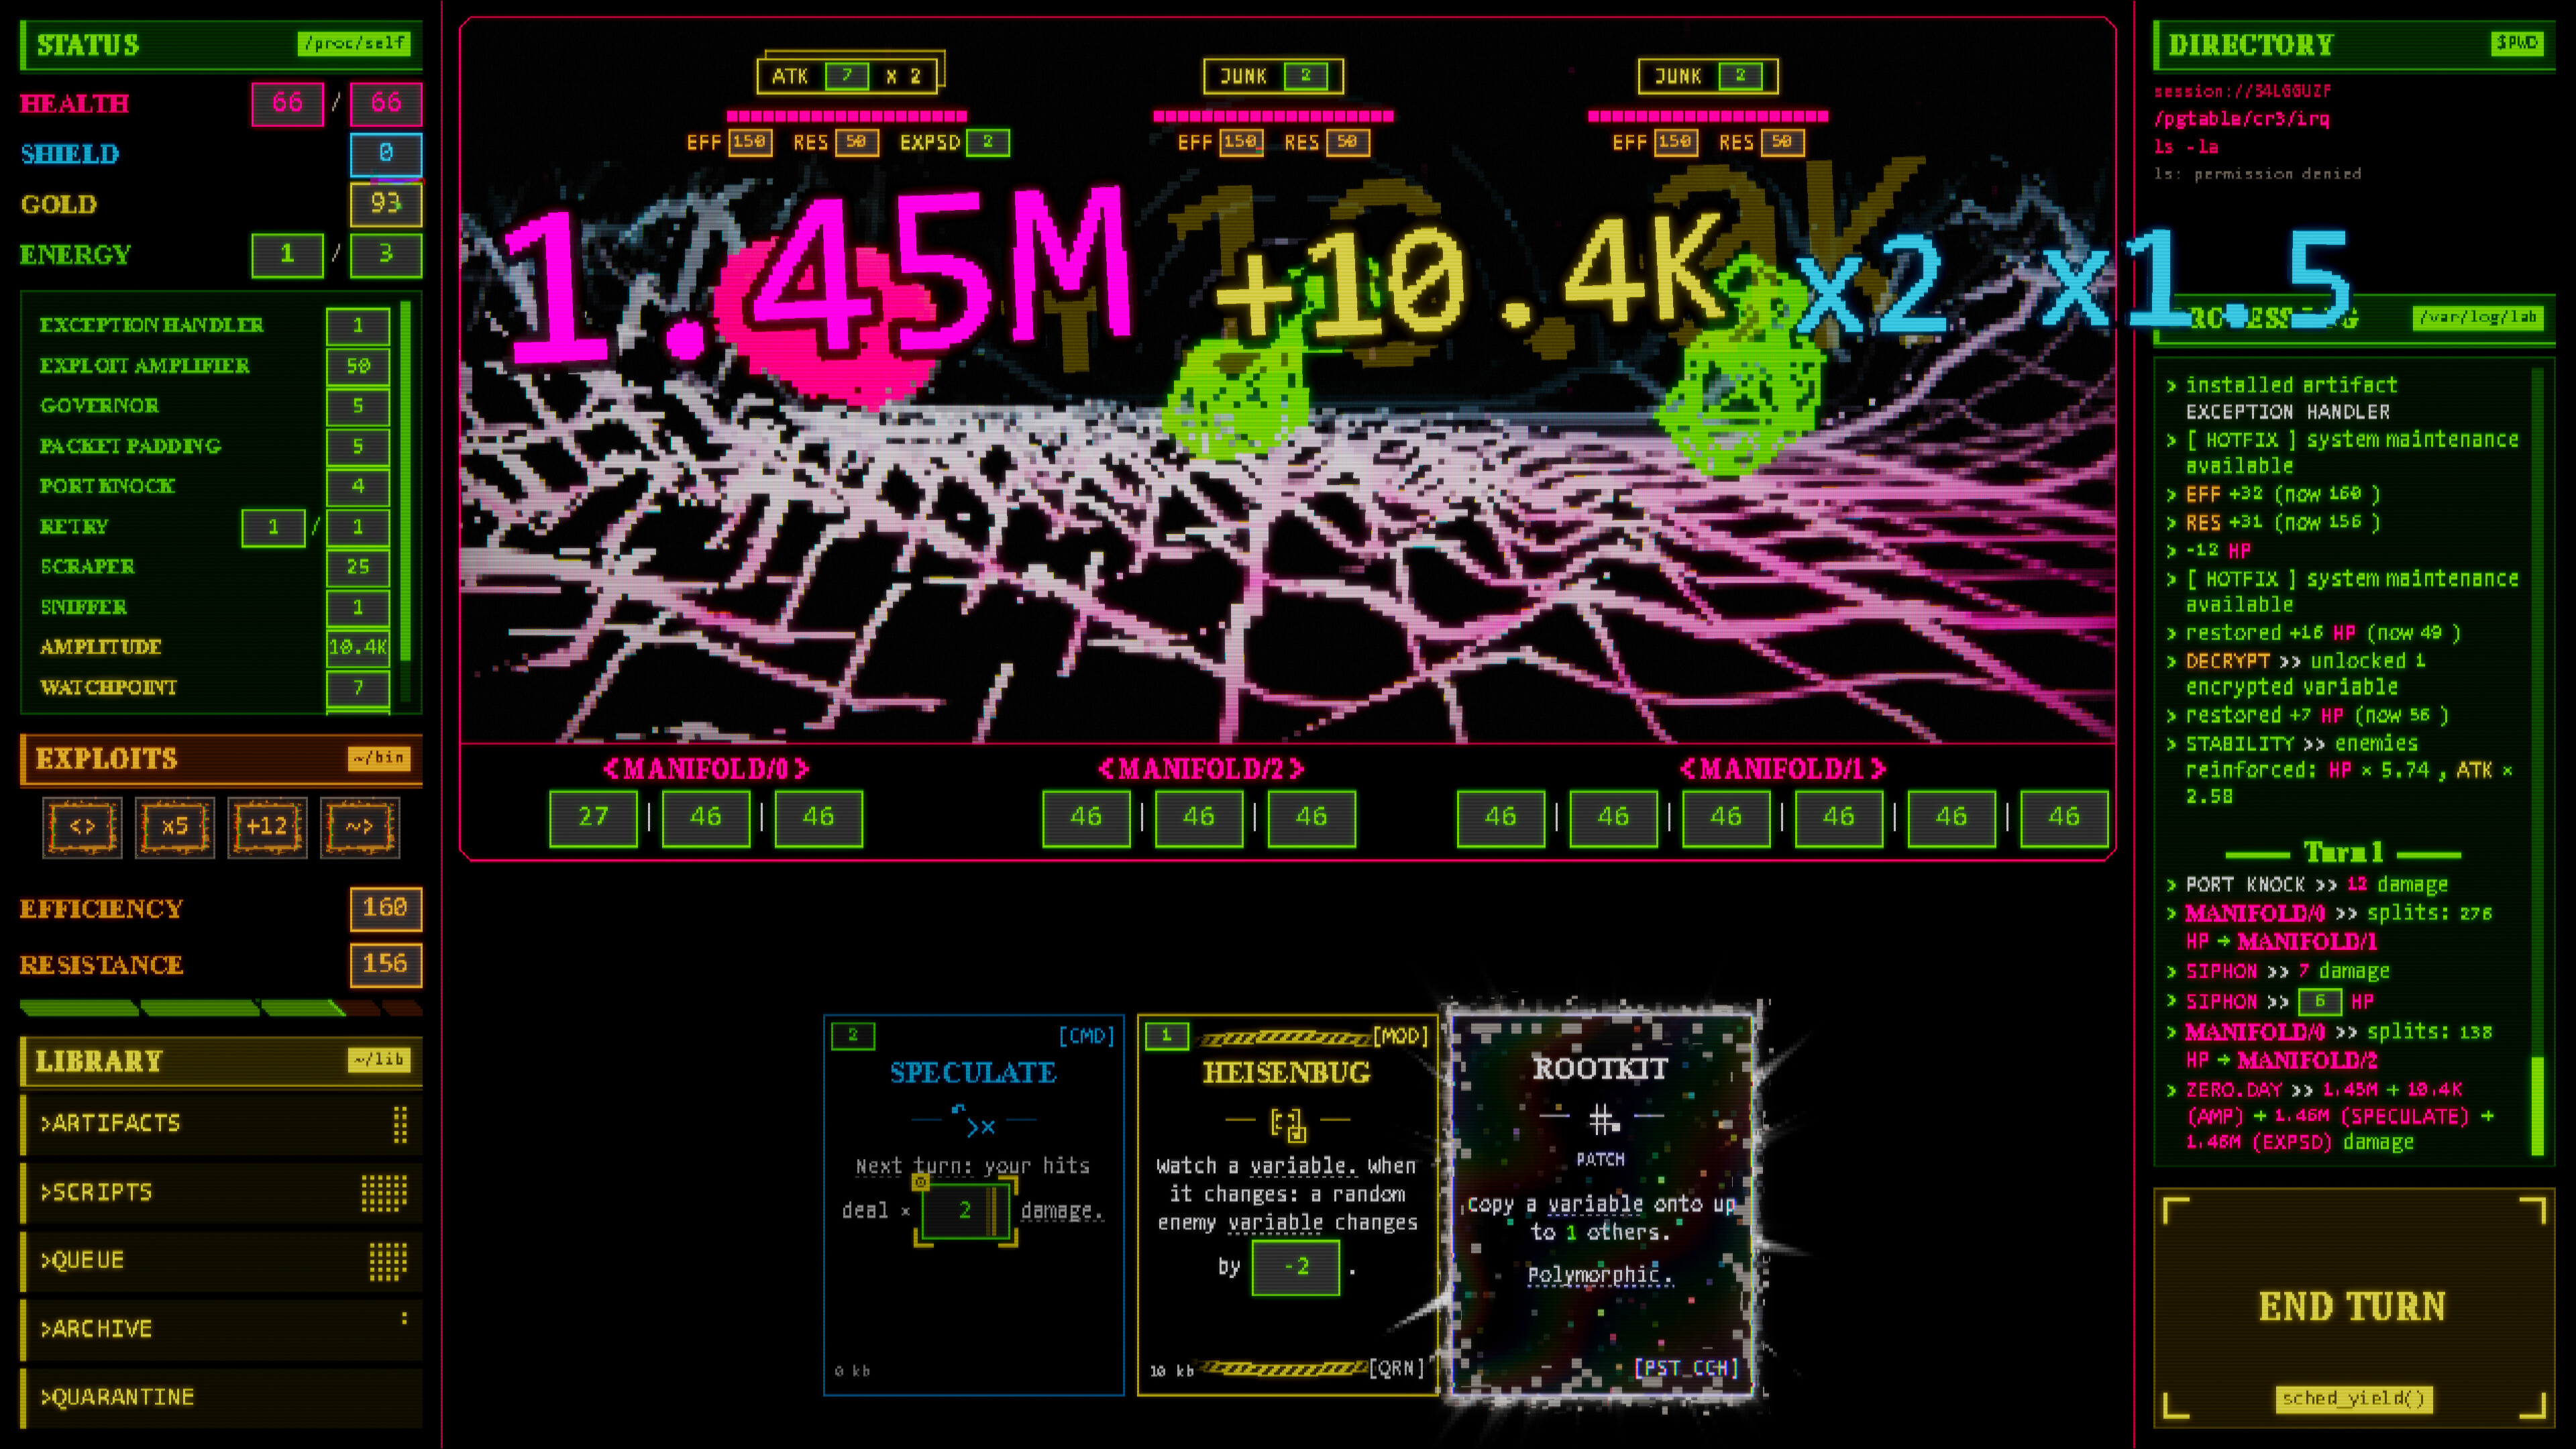
Task: Target the right green JUNK enemy
Action: pyautogui.click(x=1740, y=370)
